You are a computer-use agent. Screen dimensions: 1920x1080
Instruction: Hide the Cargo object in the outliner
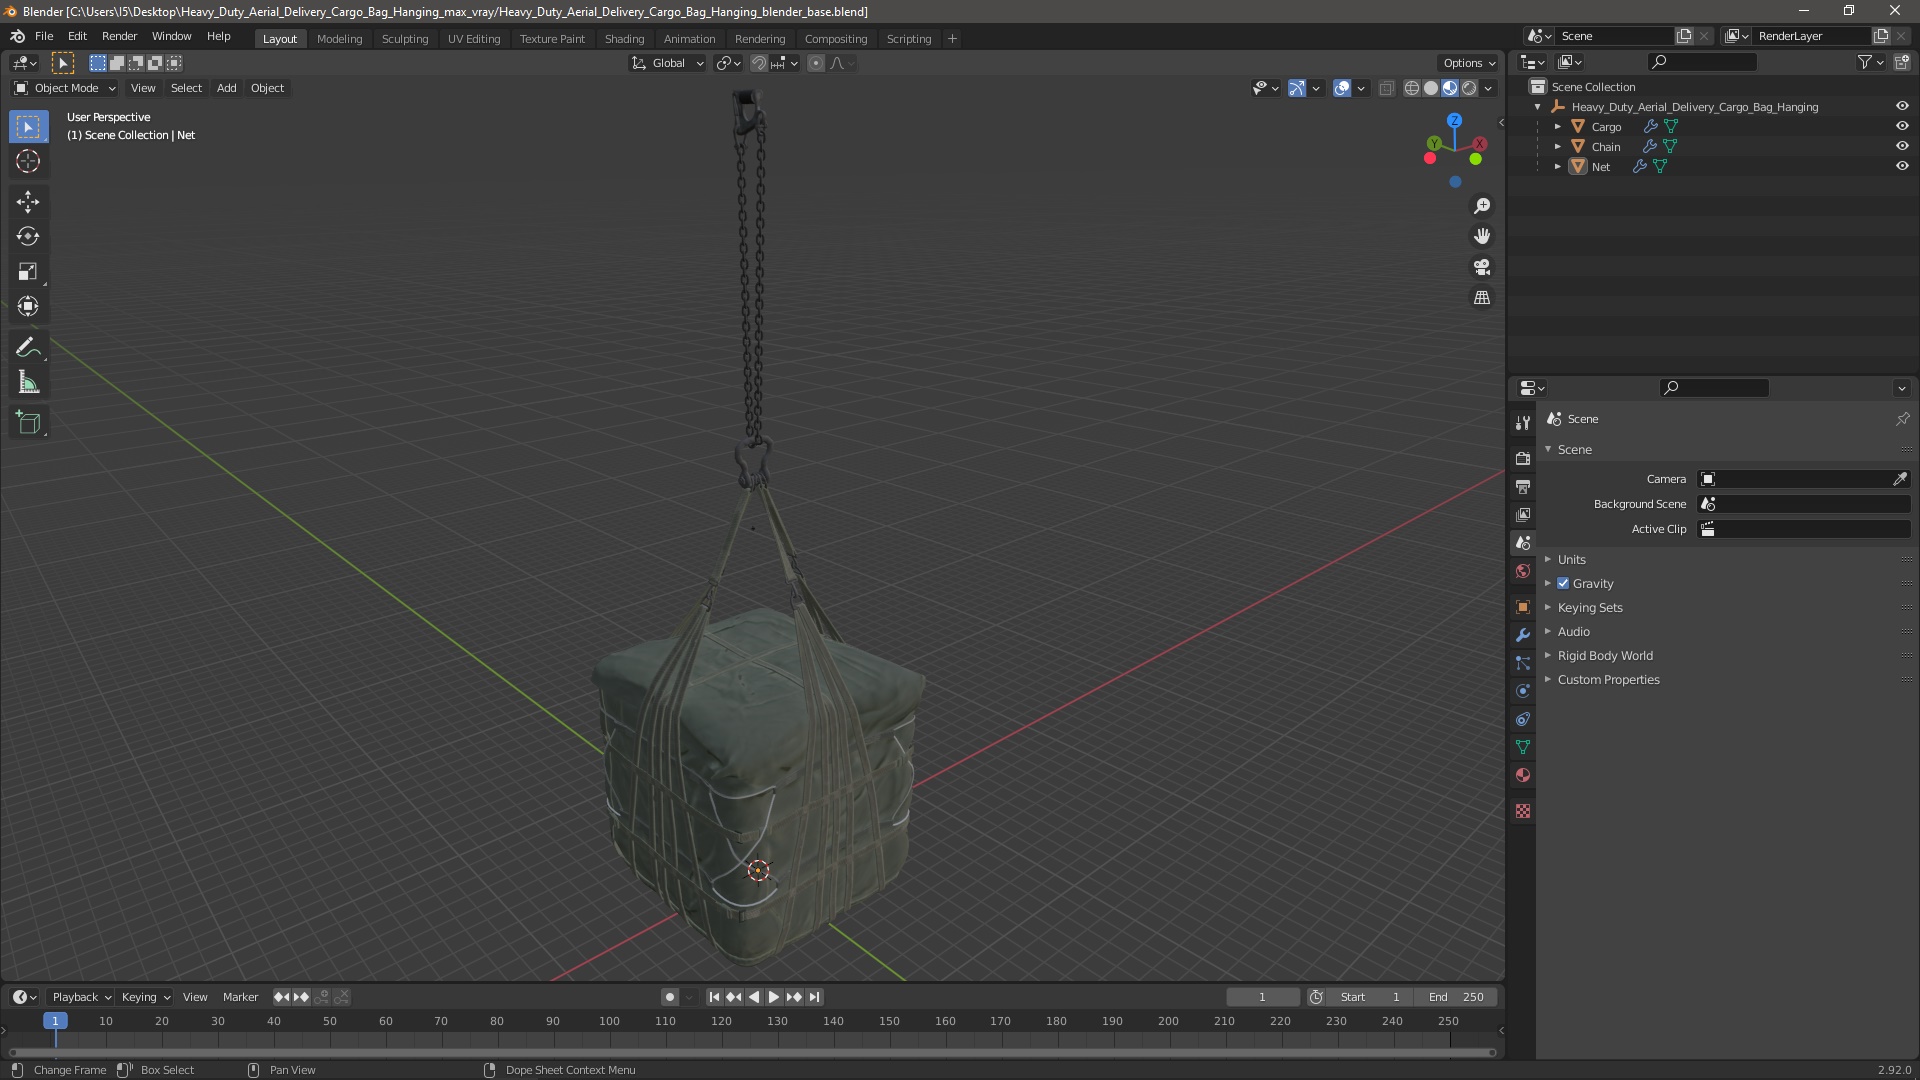(1902, 126)
